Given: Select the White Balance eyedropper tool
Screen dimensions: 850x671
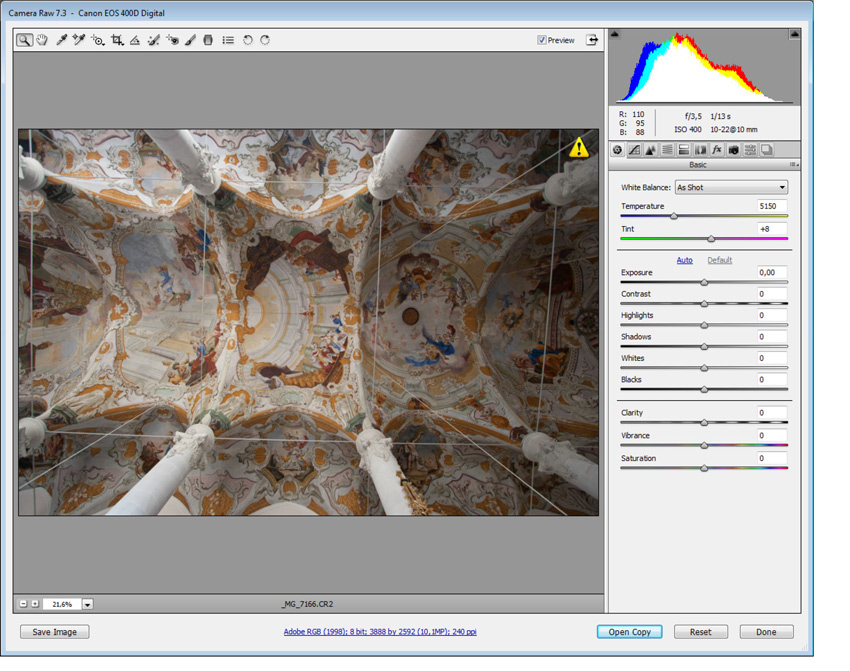Looking at the screenshot, I should pos(61,40).
